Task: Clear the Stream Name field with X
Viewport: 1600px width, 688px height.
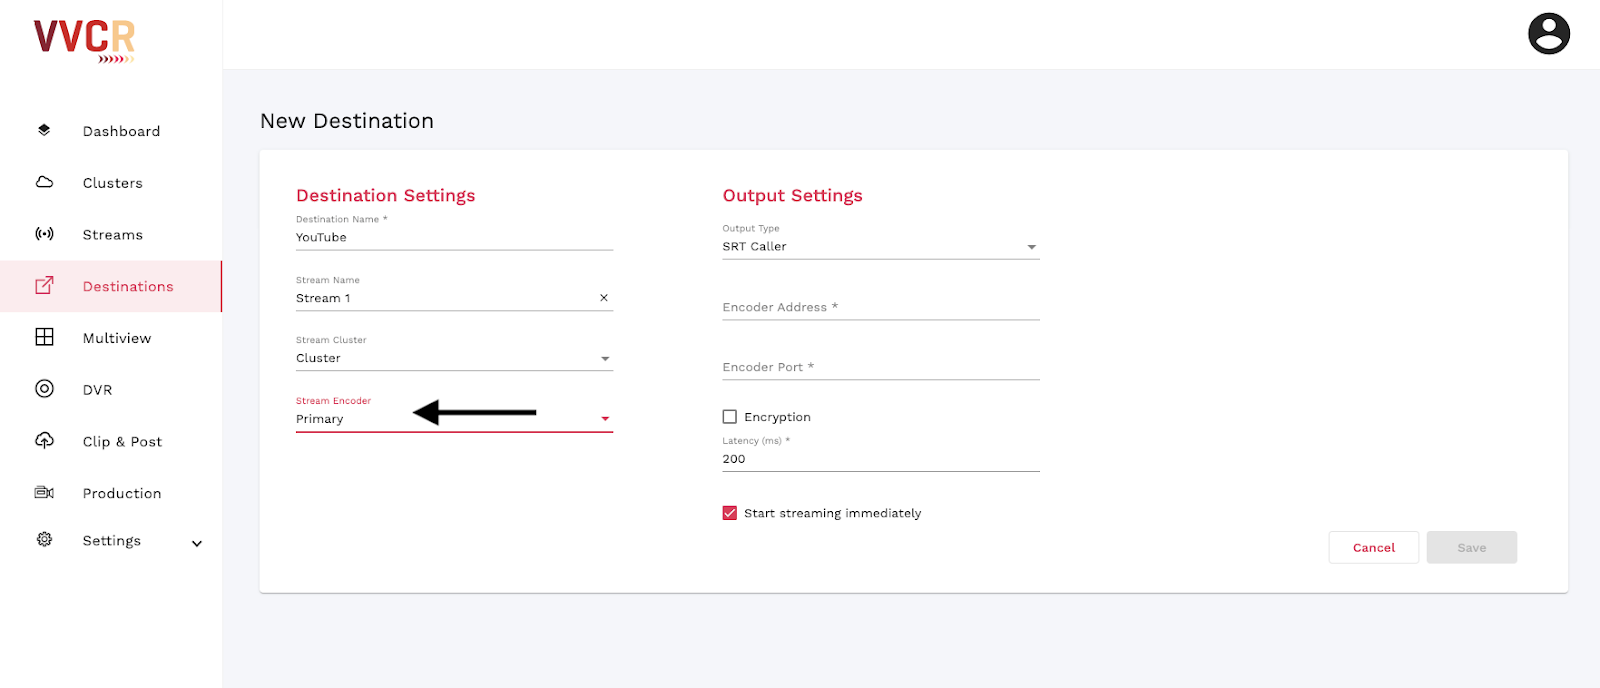Action: click(603, 298)
